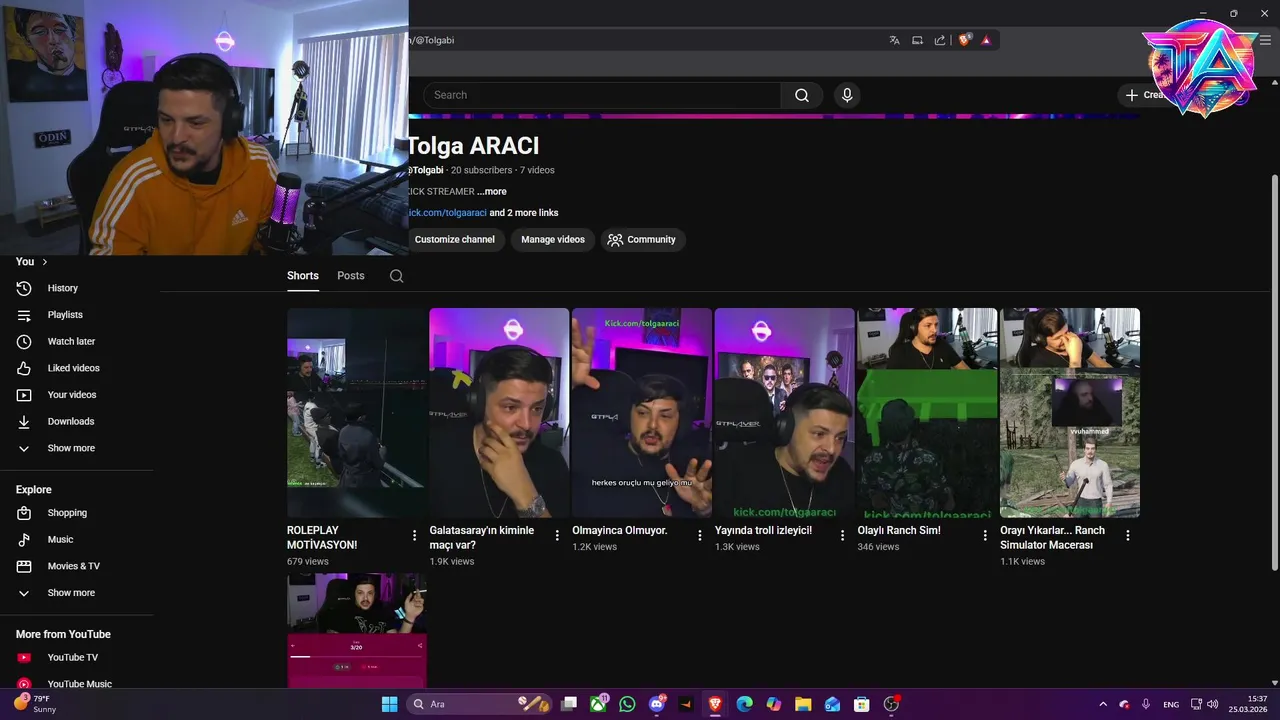Viewport: 1280px width, 720px height.
Task: Click inside the YouTube Search field
Action: pos(602,95)
